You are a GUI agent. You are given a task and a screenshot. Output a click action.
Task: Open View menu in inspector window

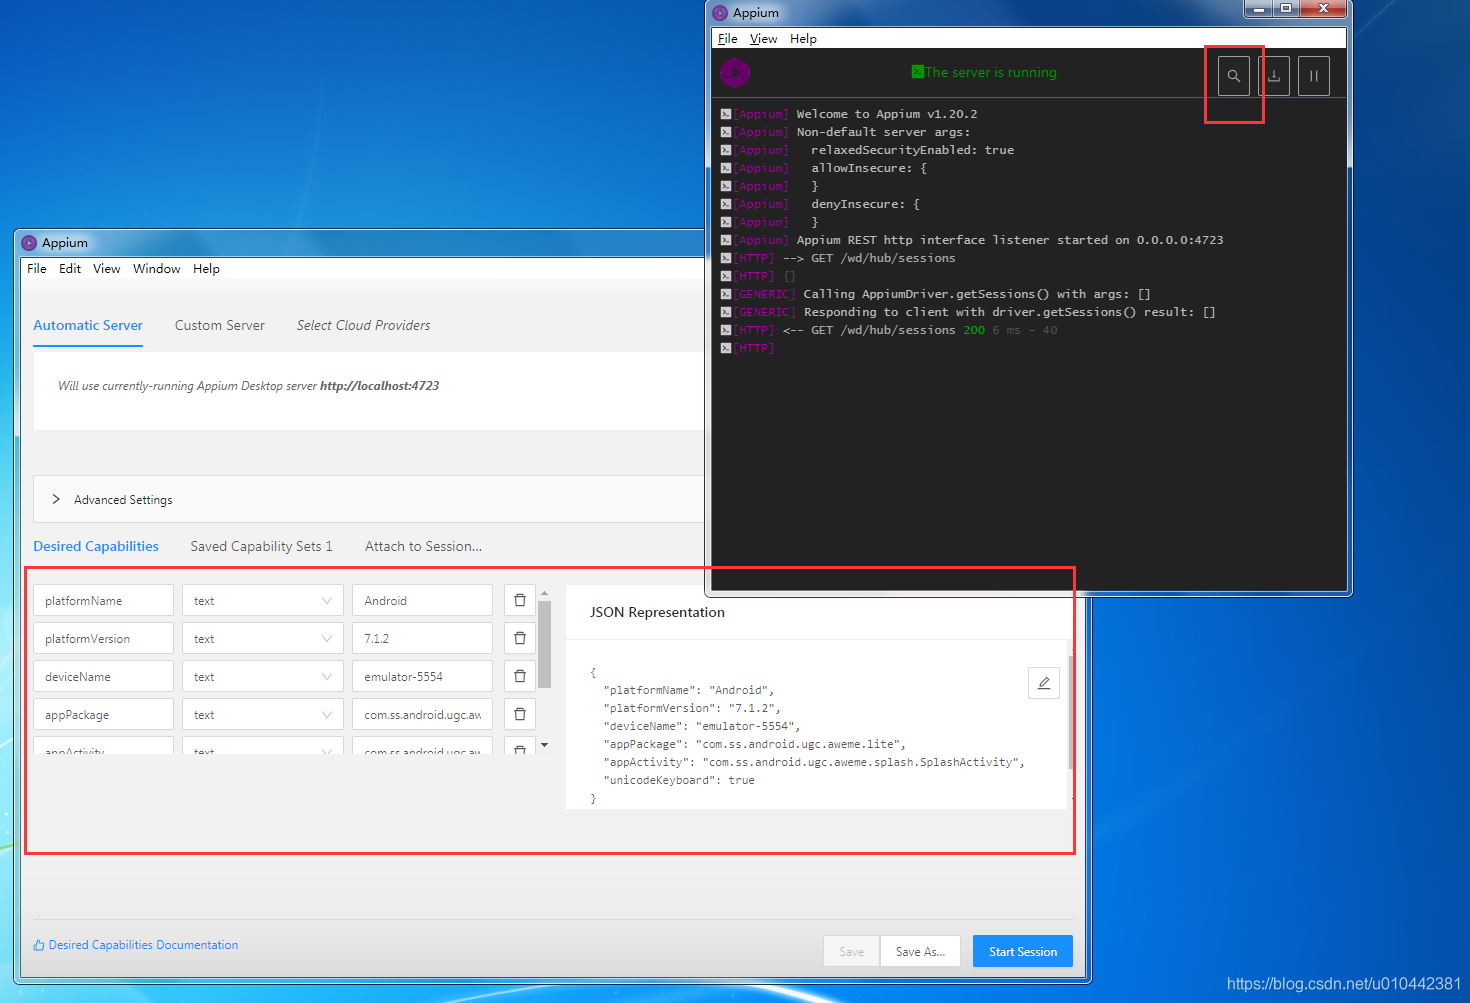(x=107, y=269)
